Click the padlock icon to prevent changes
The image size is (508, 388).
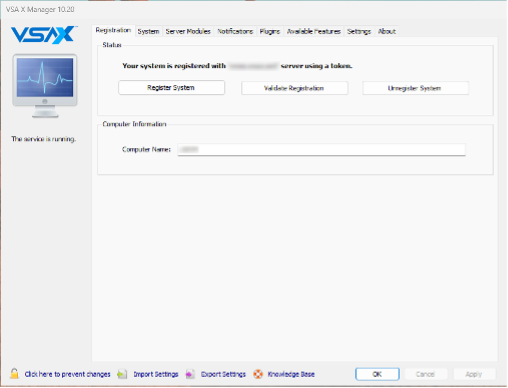[14, 374]
